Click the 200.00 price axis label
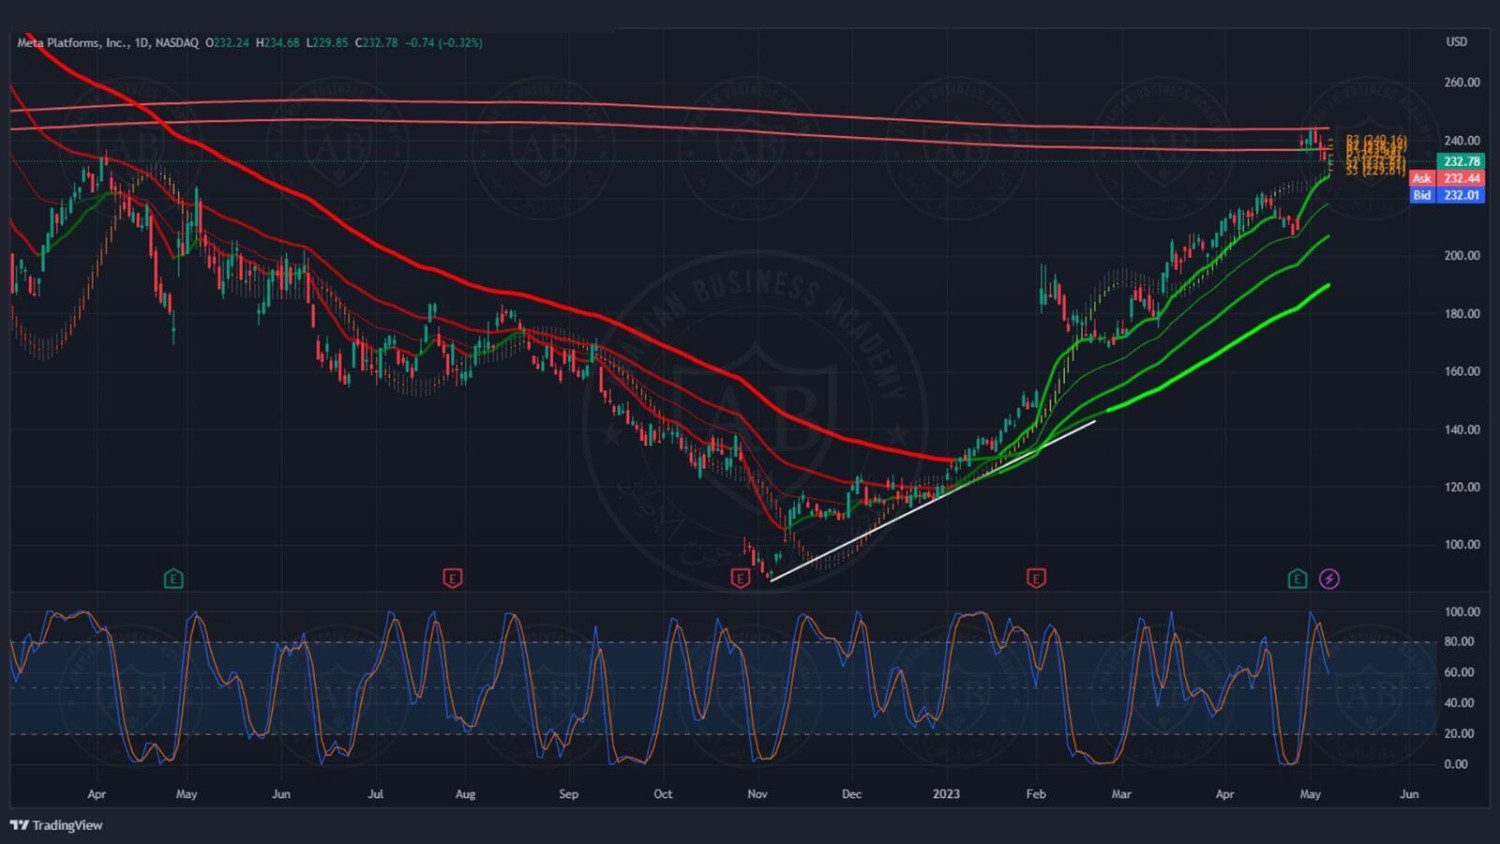The height and width of the screenshot is (844, 1500). [1462, 256]
